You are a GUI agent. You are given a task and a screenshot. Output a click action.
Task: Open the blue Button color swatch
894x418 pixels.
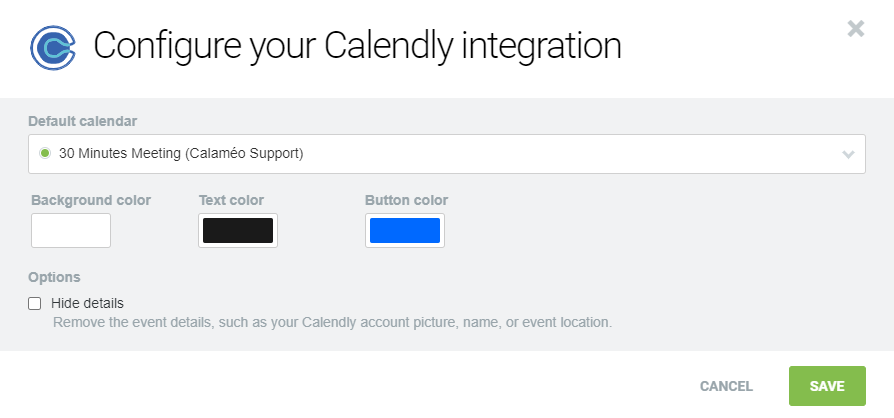tap(405, 231)
